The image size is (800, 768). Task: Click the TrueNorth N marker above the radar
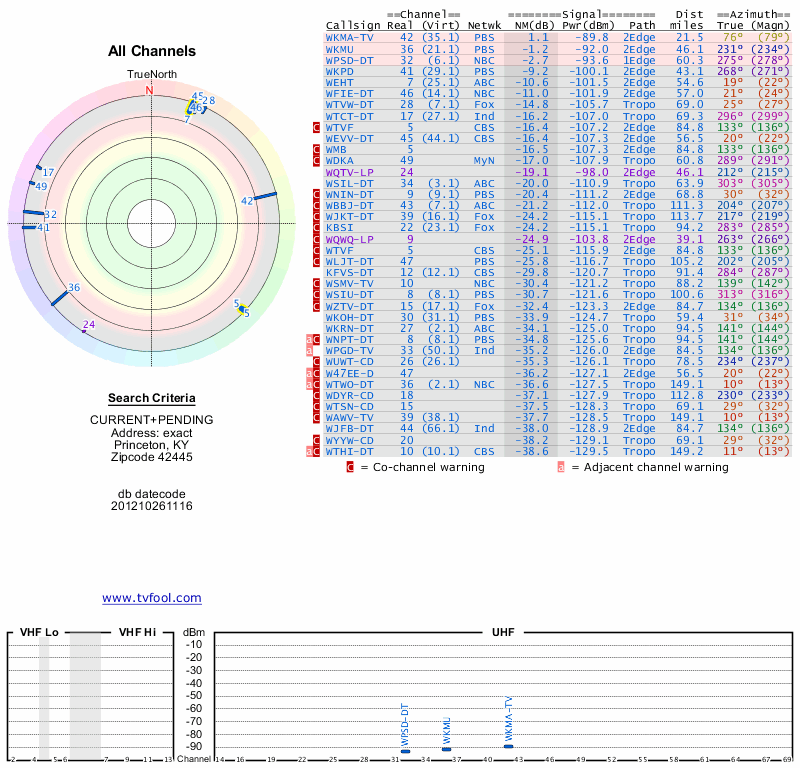tap(150, 90)
